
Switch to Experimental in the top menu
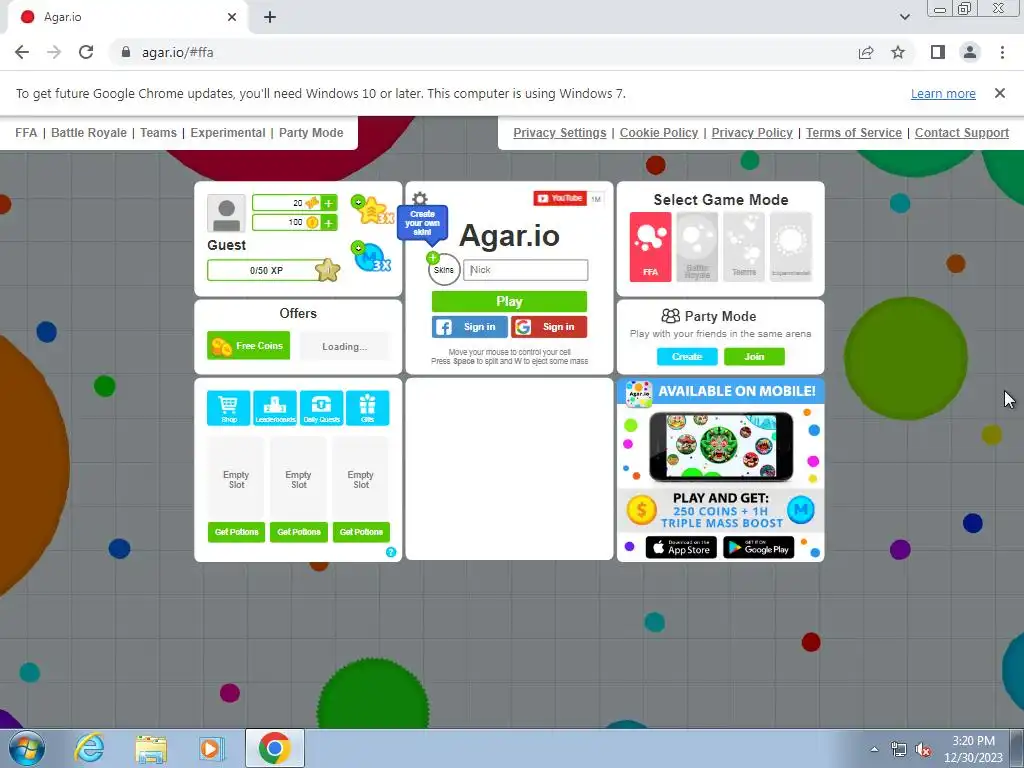(x=228, y=133)
